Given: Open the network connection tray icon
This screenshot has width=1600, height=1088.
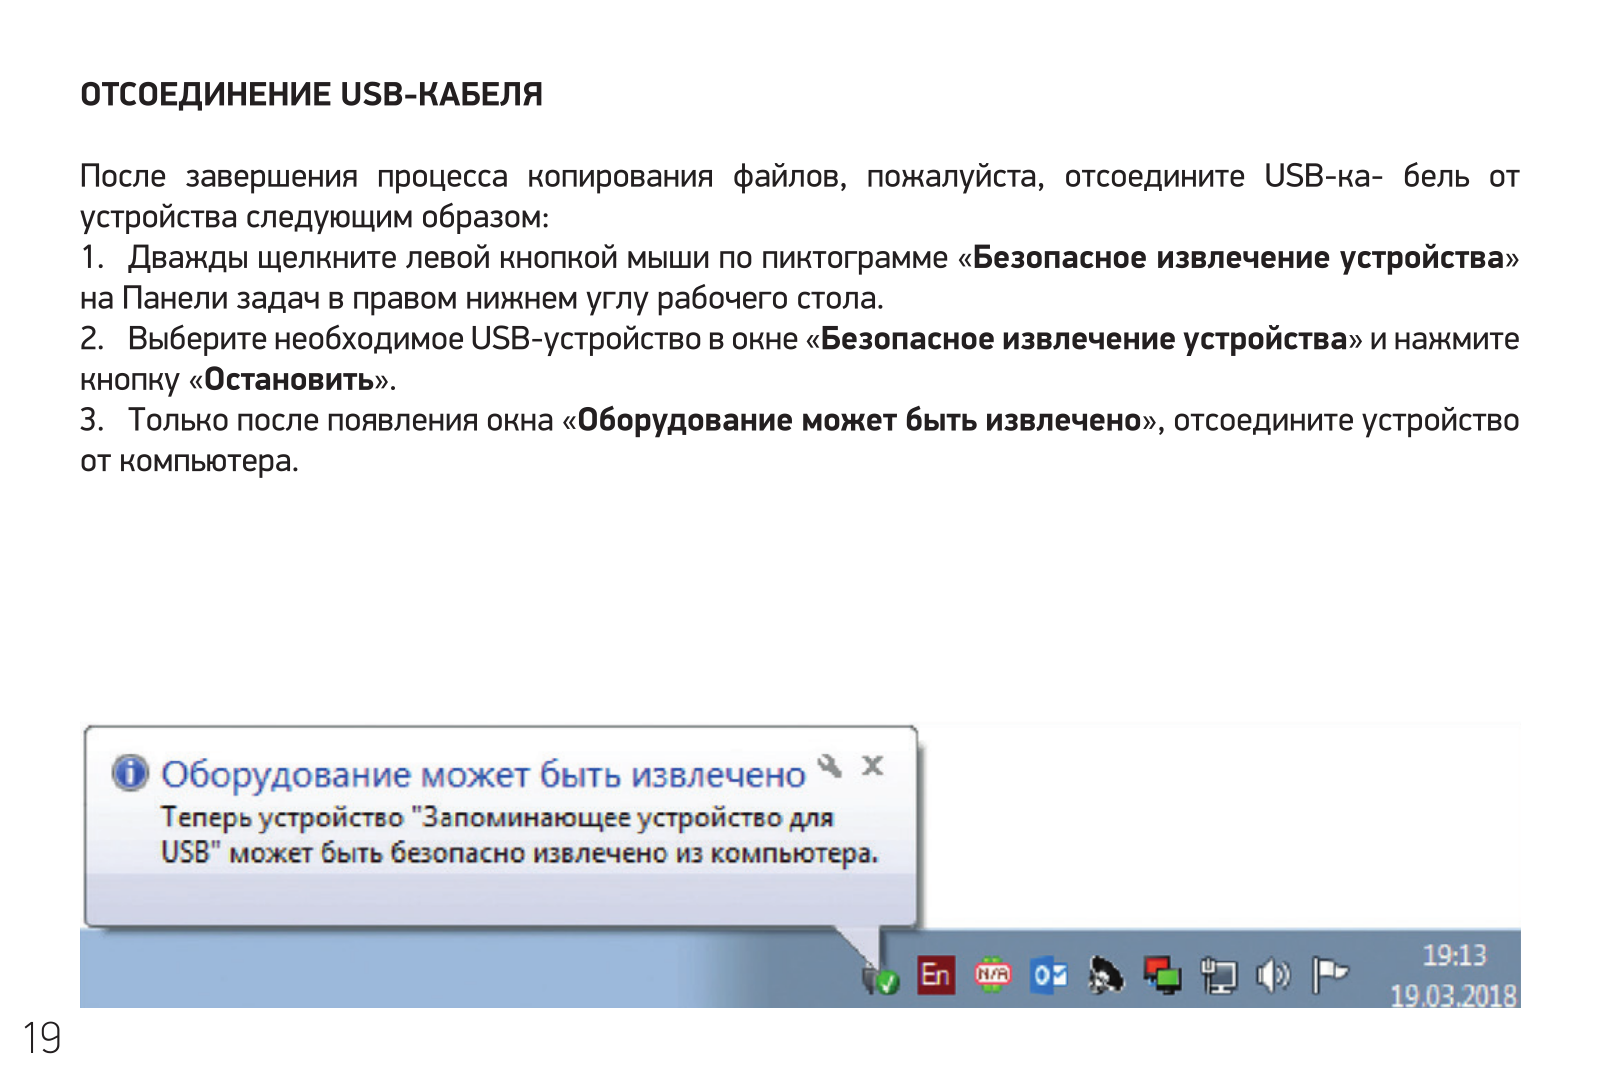Looking at the screenshot, I should pos(1218,975).
